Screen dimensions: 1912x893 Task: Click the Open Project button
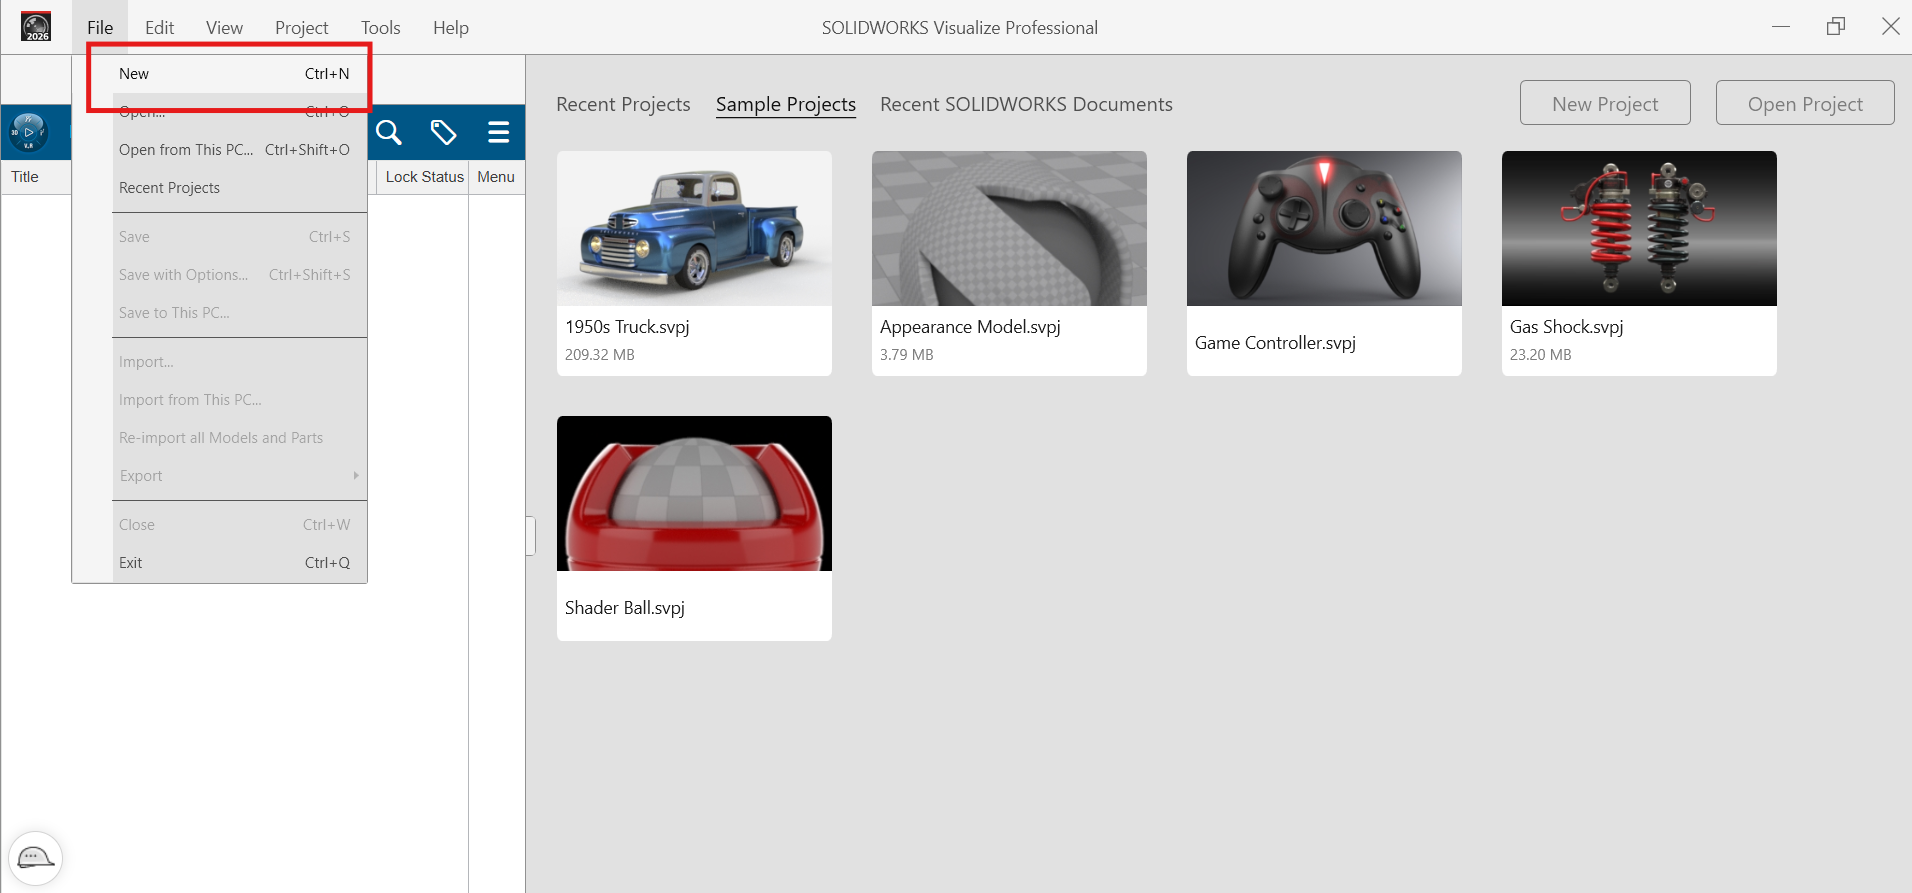pyautogui.click(x=1805, y=103)
